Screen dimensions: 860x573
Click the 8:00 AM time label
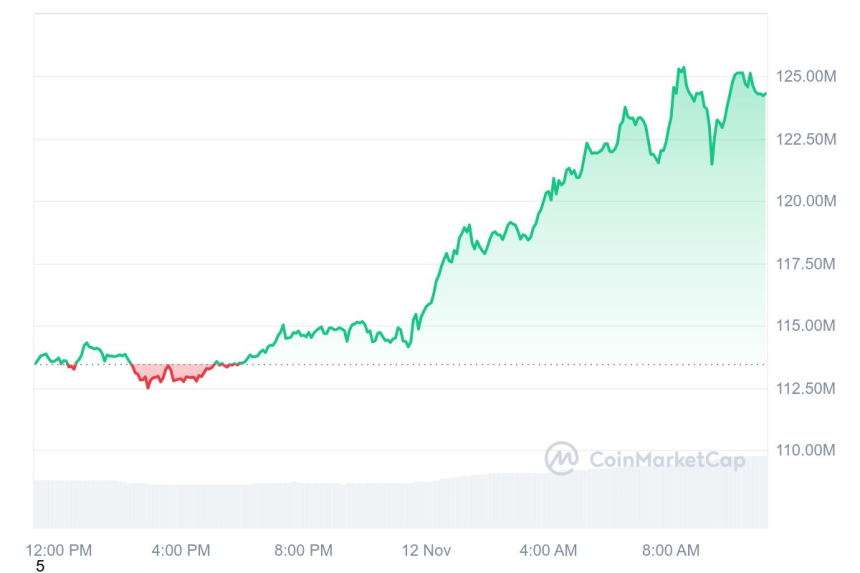671,550
